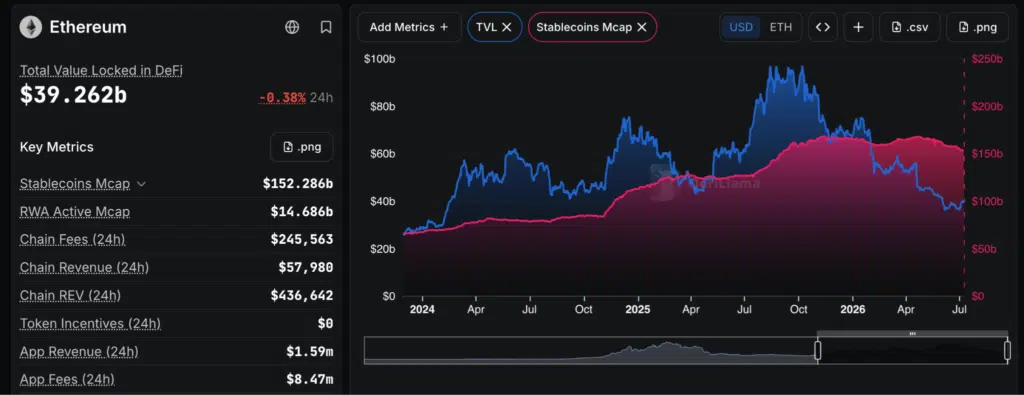
Task: Remove the Stablecoins Mcap metric chip
Action: (x=642, y=27)
